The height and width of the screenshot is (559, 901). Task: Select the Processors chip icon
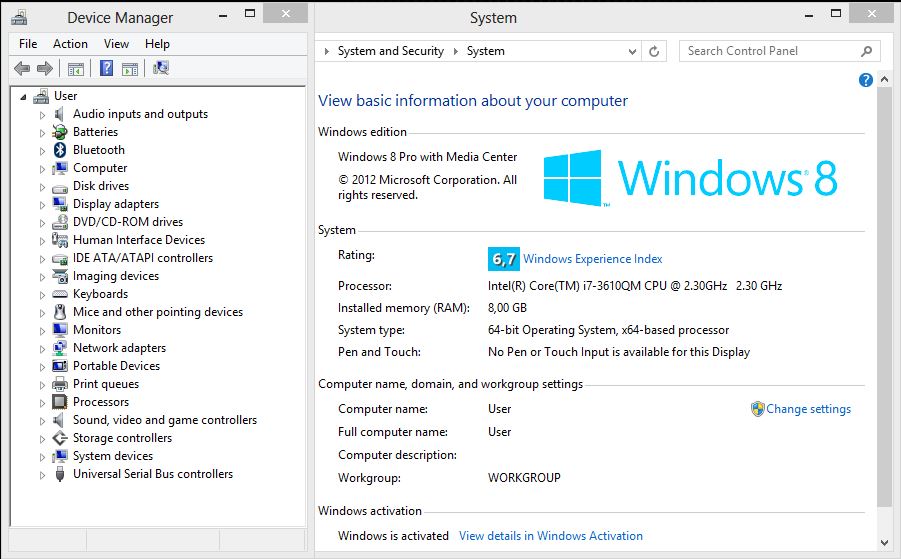[60, 402]
